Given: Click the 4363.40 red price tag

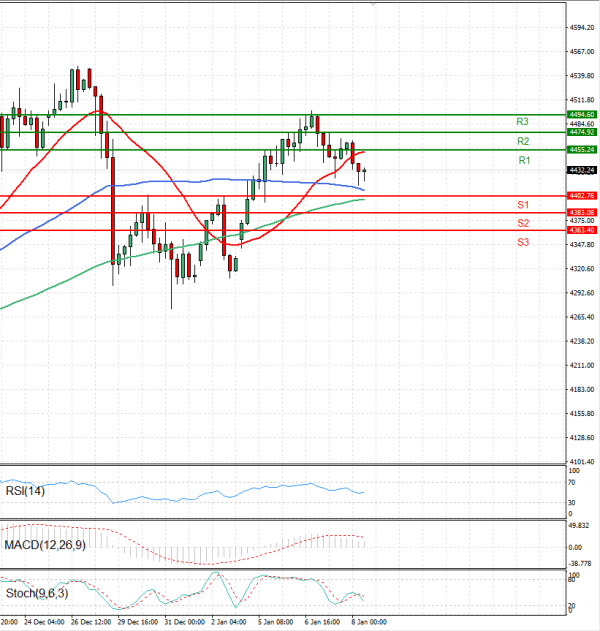Looking at the screenshot, I should [581, 230].
